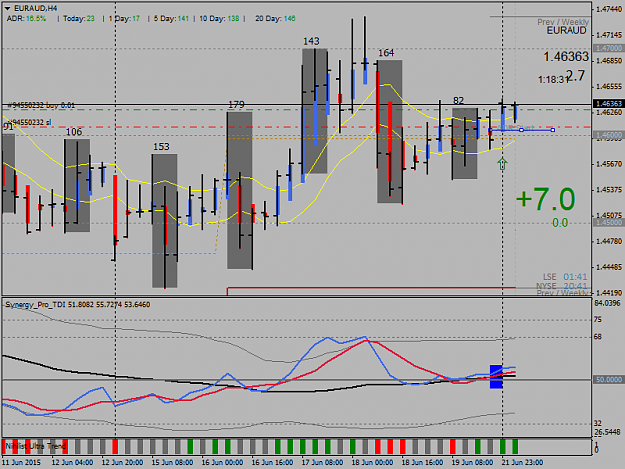This screenshot has height=469, width=625.
Task: Click the 26.5448 value on TDI axis
Action: (x=607, y=432)
